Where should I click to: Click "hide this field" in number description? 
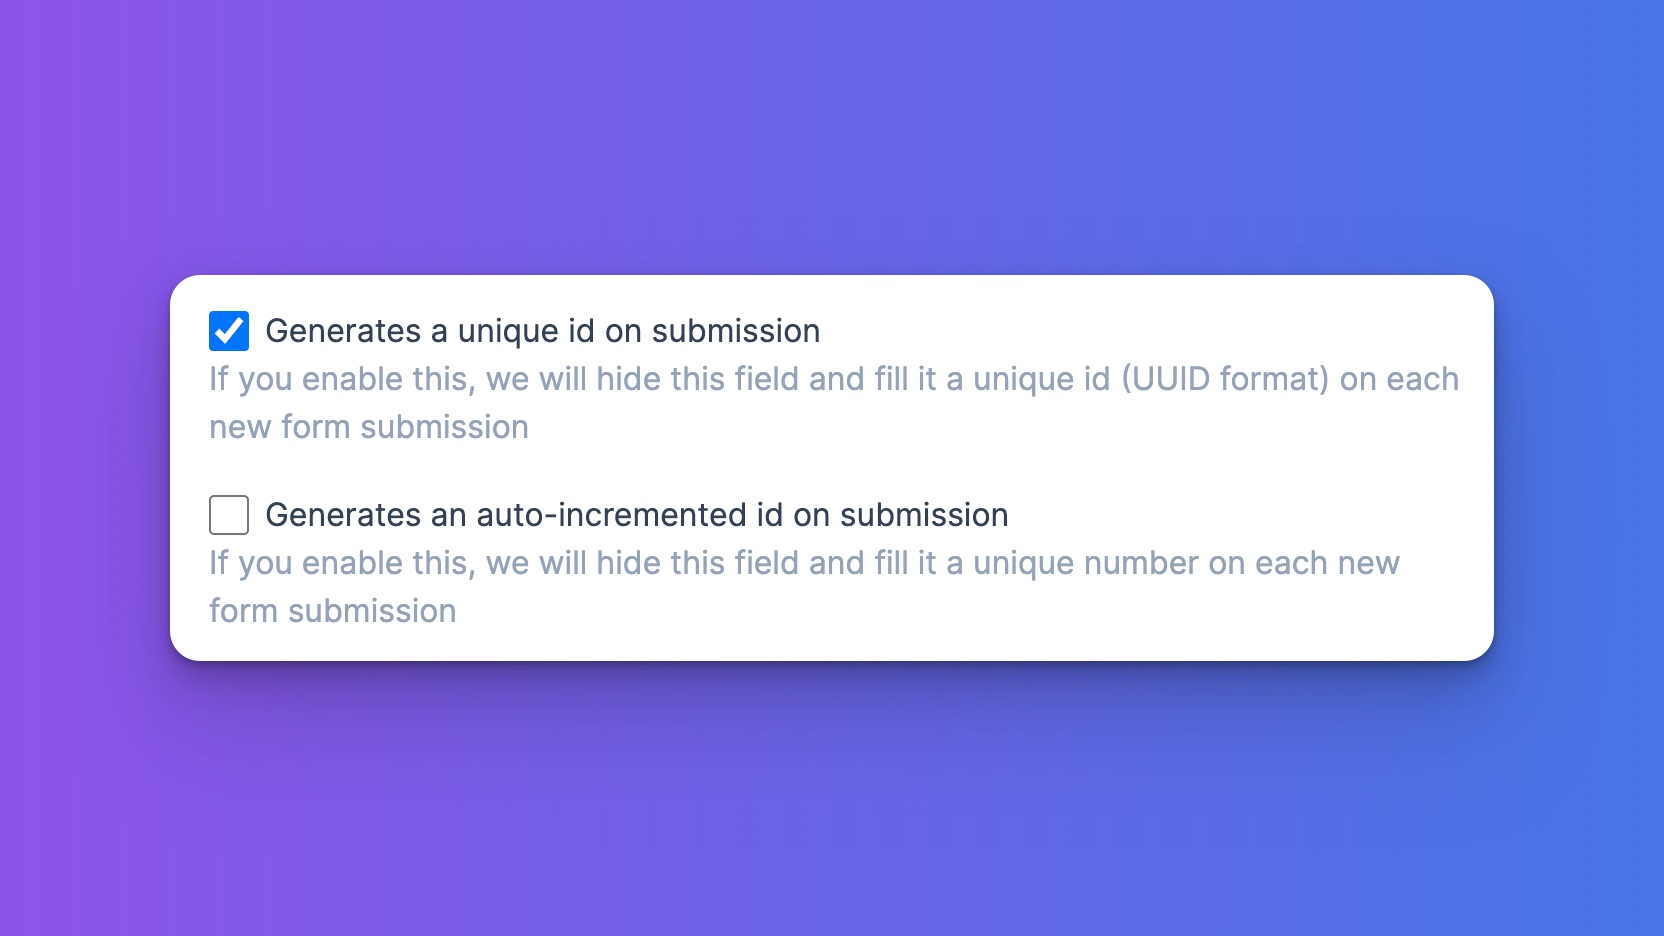(697, 563)
